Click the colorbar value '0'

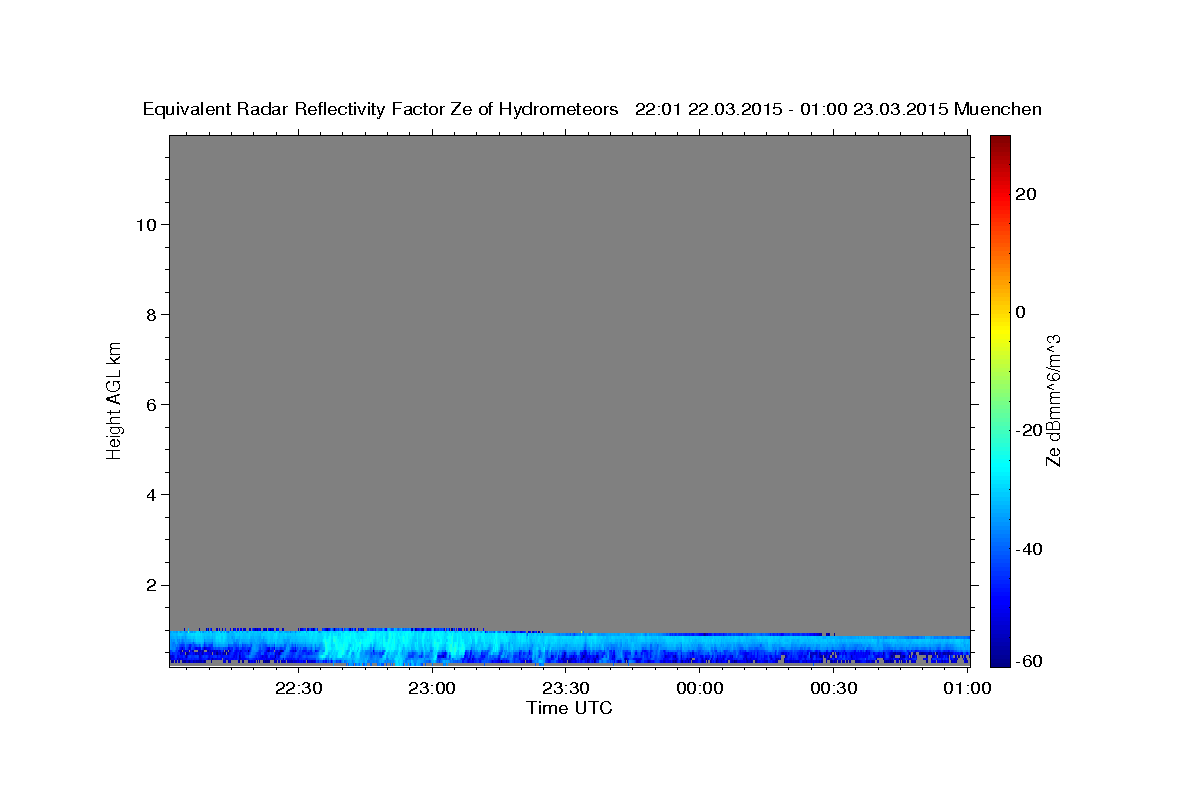[1021, 312]
